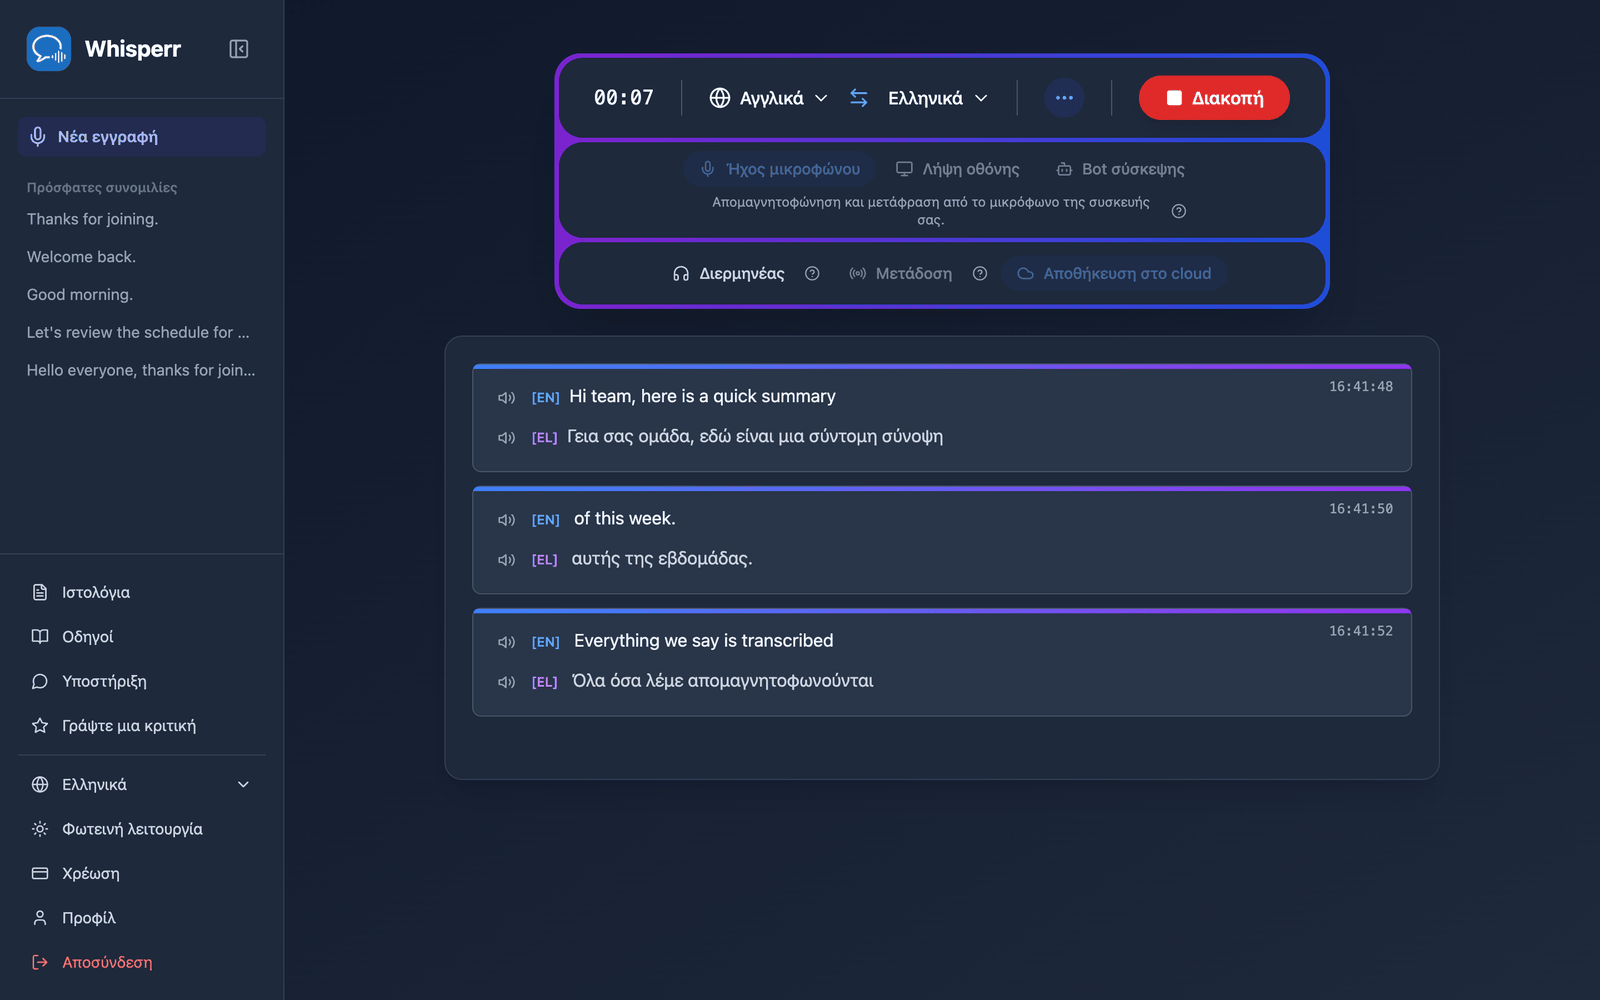Viewport: 1600px width, 1000px height.
Task: Play audio for 'αυτής της εβδομάδας.'
Action: pos(506,560)
